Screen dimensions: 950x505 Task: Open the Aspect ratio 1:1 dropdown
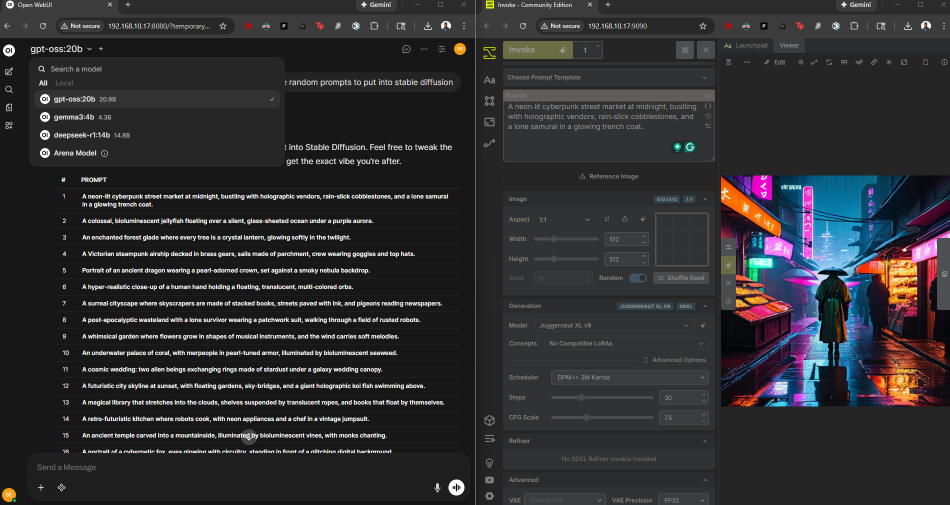(565, 219)
